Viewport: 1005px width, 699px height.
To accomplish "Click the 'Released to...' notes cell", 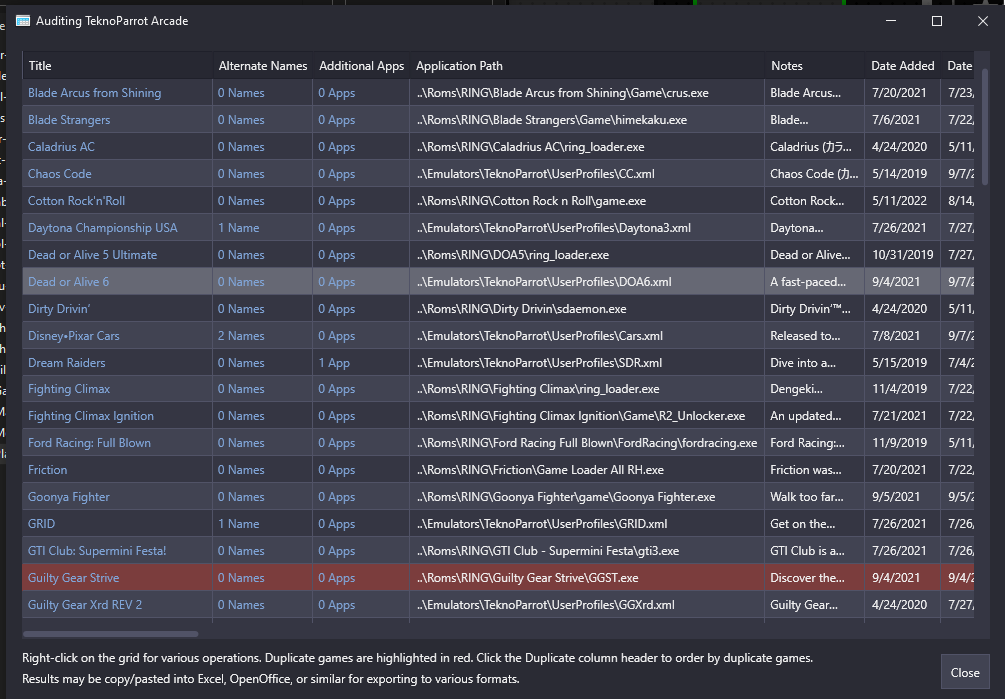I will (814, 335).
